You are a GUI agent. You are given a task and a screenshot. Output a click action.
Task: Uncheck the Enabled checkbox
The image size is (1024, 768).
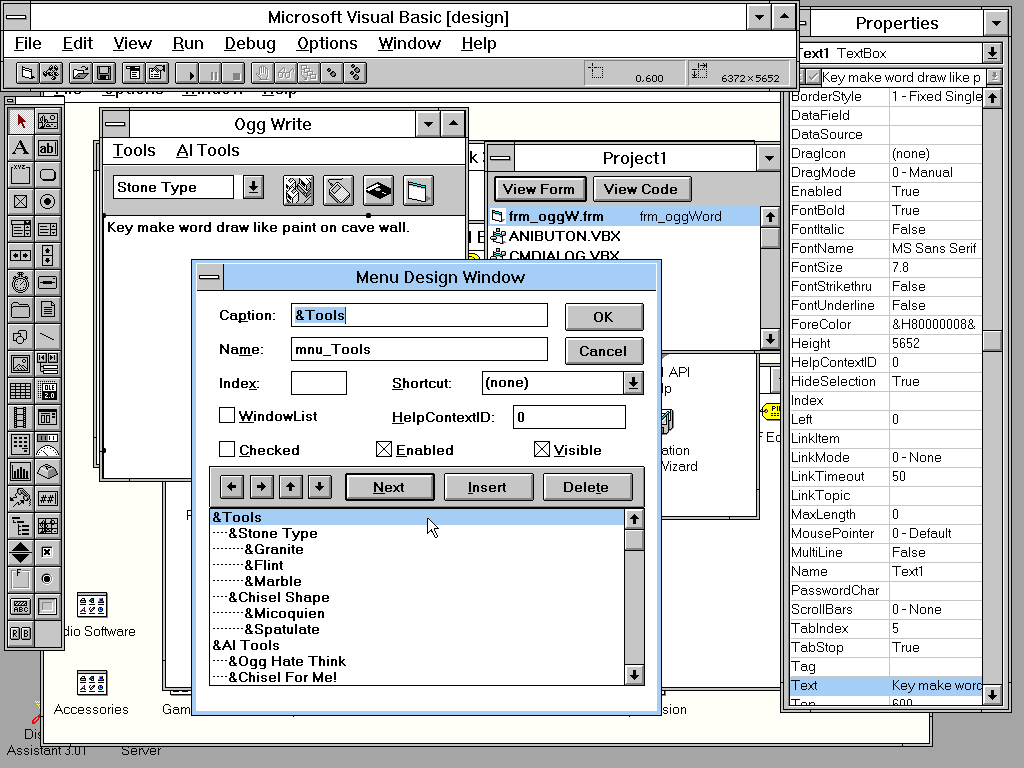click(x=384, y=449)
